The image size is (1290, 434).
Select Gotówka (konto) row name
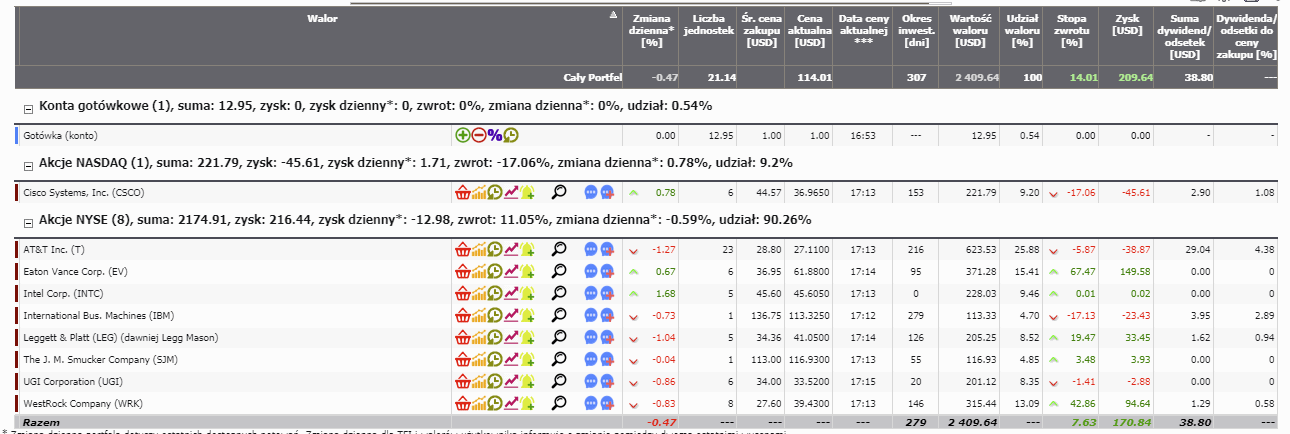point(60,135)
